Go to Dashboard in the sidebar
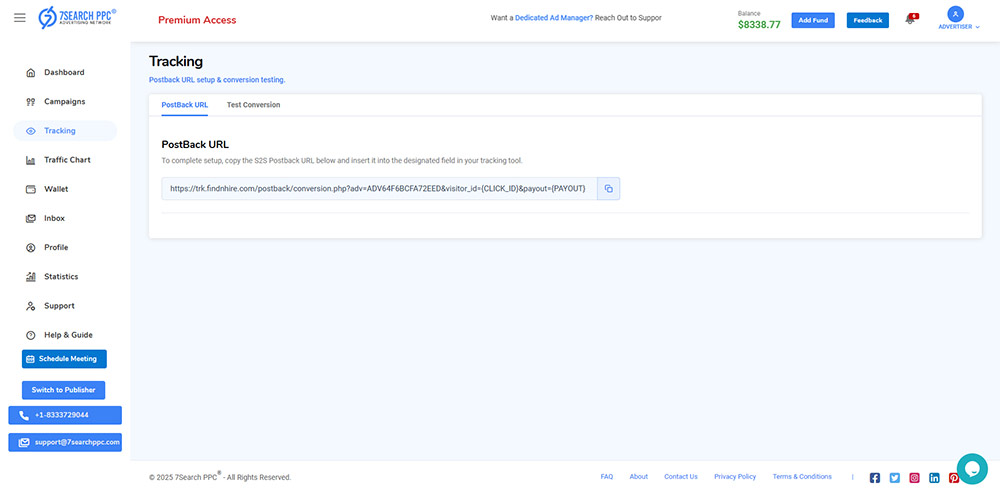The image size is (1000, 495). tap(64, 72)
